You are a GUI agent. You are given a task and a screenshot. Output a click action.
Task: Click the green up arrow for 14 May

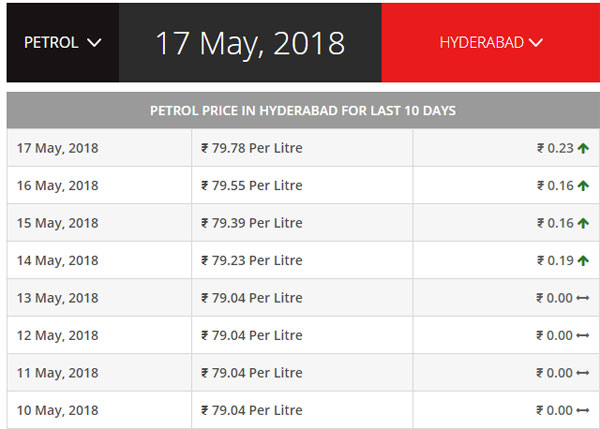[583, 261]
